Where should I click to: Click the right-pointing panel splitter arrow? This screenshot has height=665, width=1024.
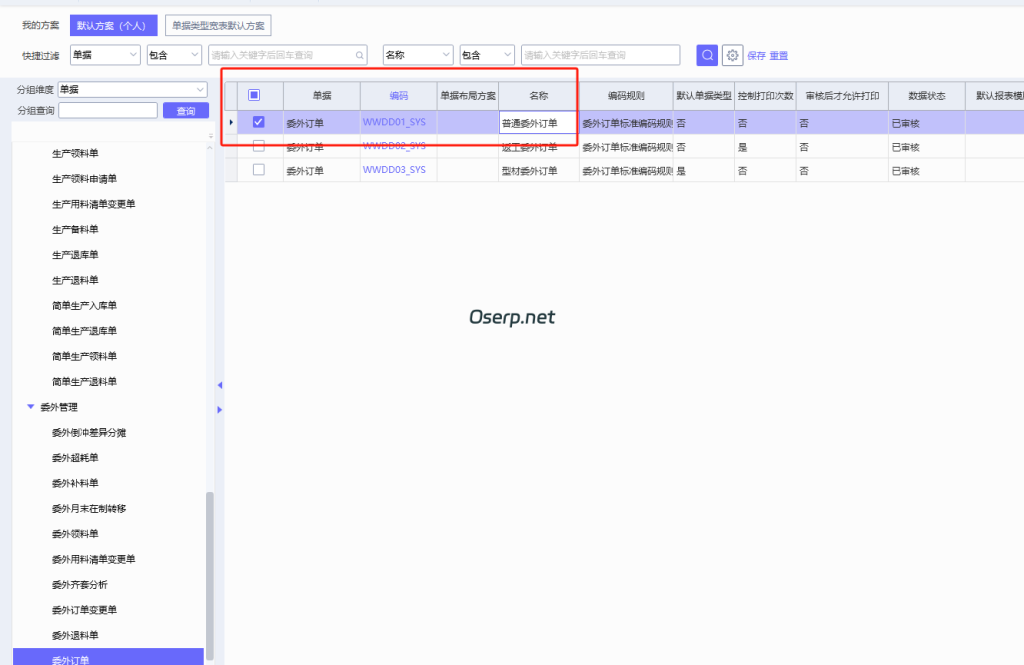coord(219,409)
